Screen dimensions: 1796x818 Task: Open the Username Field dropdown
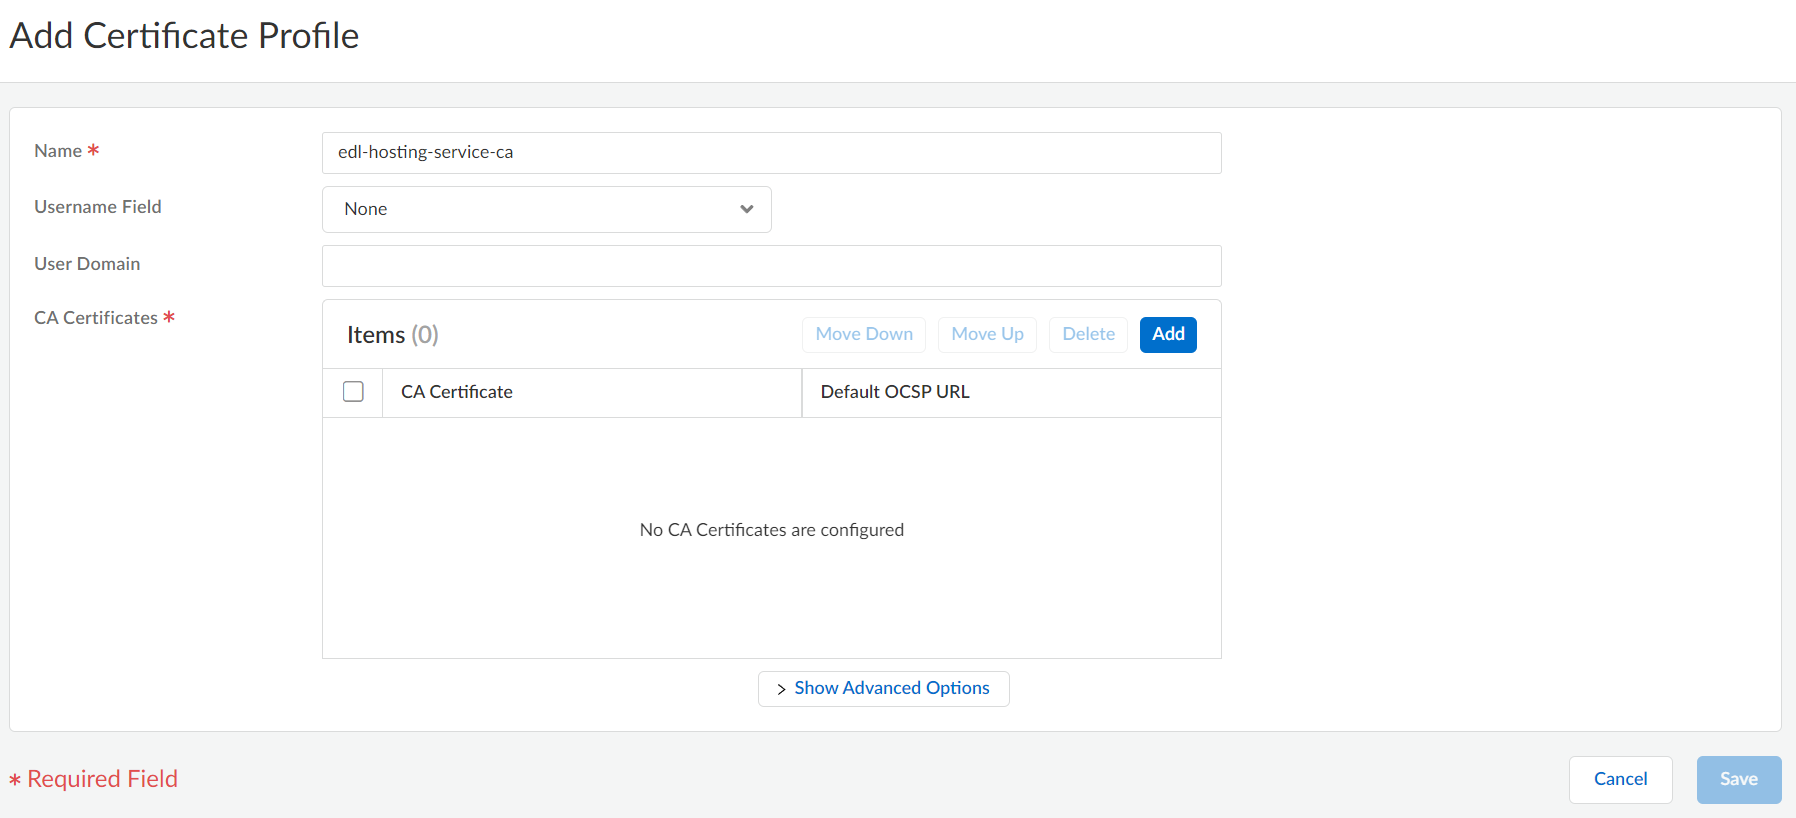click(x=546, y=209)
